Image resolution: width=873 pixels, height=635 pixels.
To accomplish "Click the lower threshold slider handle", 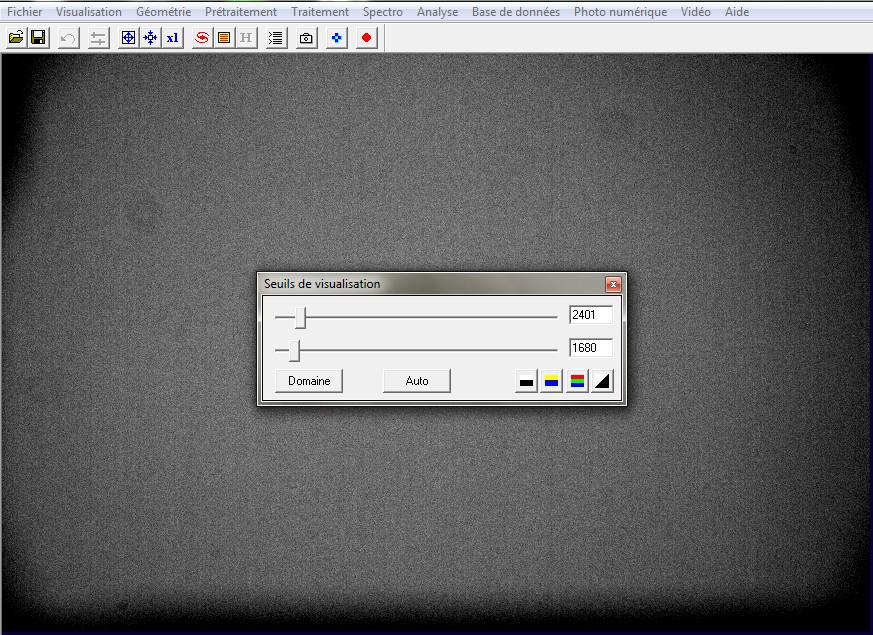I will (295, 351).
